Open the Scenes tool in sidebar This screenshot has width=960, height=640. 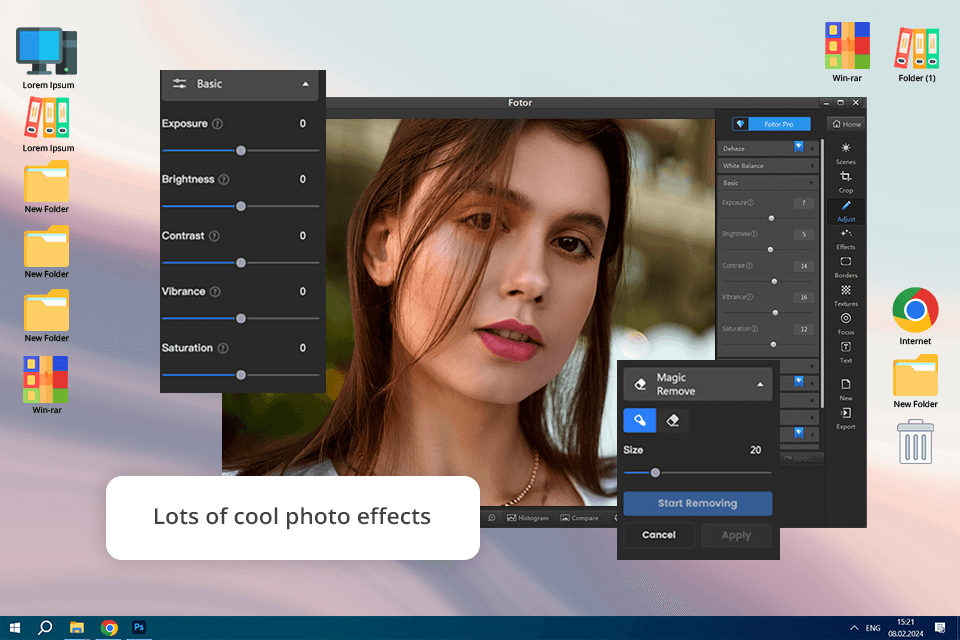[845, 152]
